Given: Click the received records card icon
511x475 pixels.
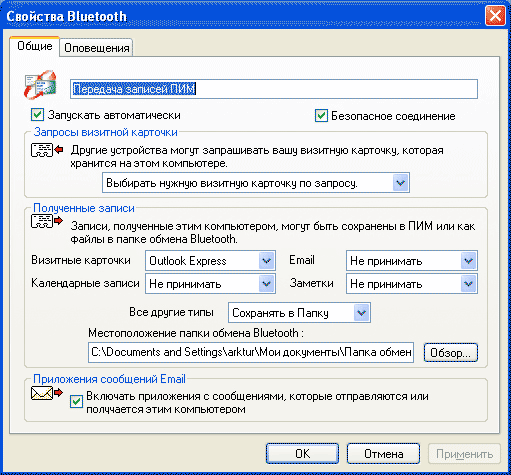Looking at the screenshot, I should (x=47, y=221).
